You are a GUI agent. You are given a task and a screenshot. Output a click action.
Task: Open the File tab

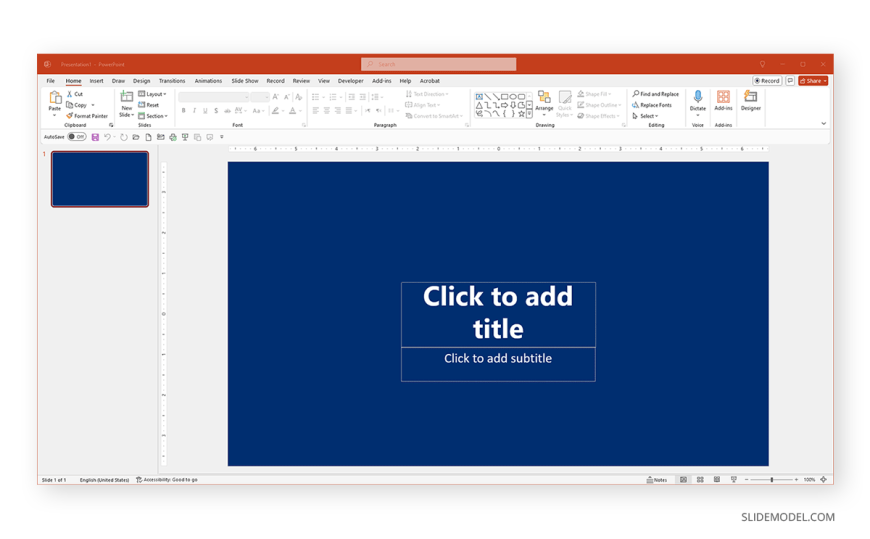click(x=50, y=81)
